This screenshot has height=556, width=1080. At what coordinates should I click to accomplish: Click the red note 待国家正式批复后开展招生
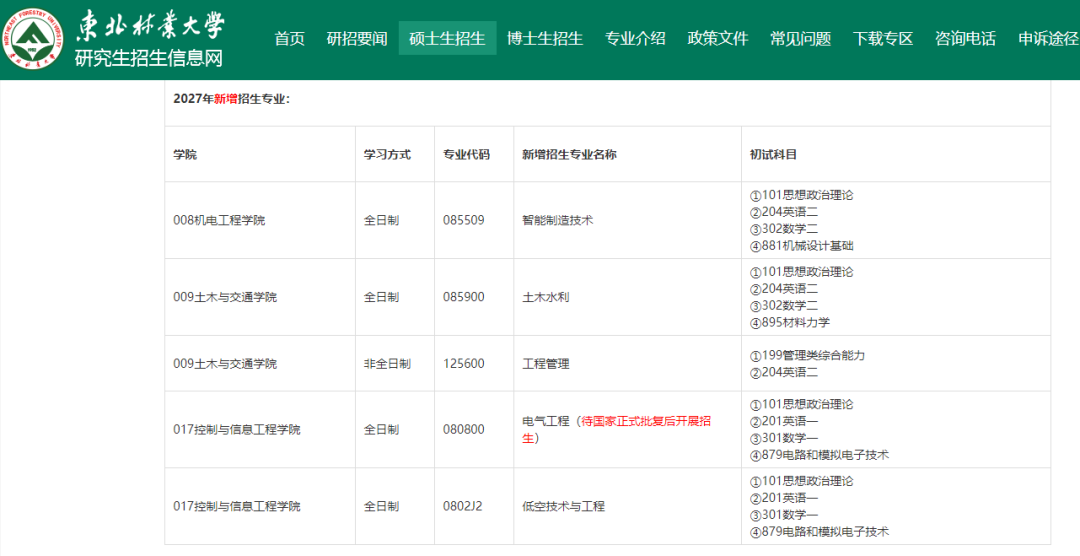tap(616, 430)
